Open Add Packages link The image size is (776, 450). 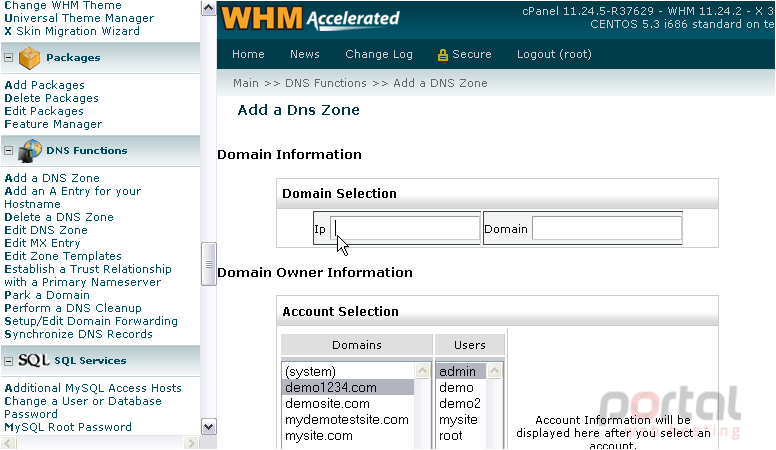44,85
